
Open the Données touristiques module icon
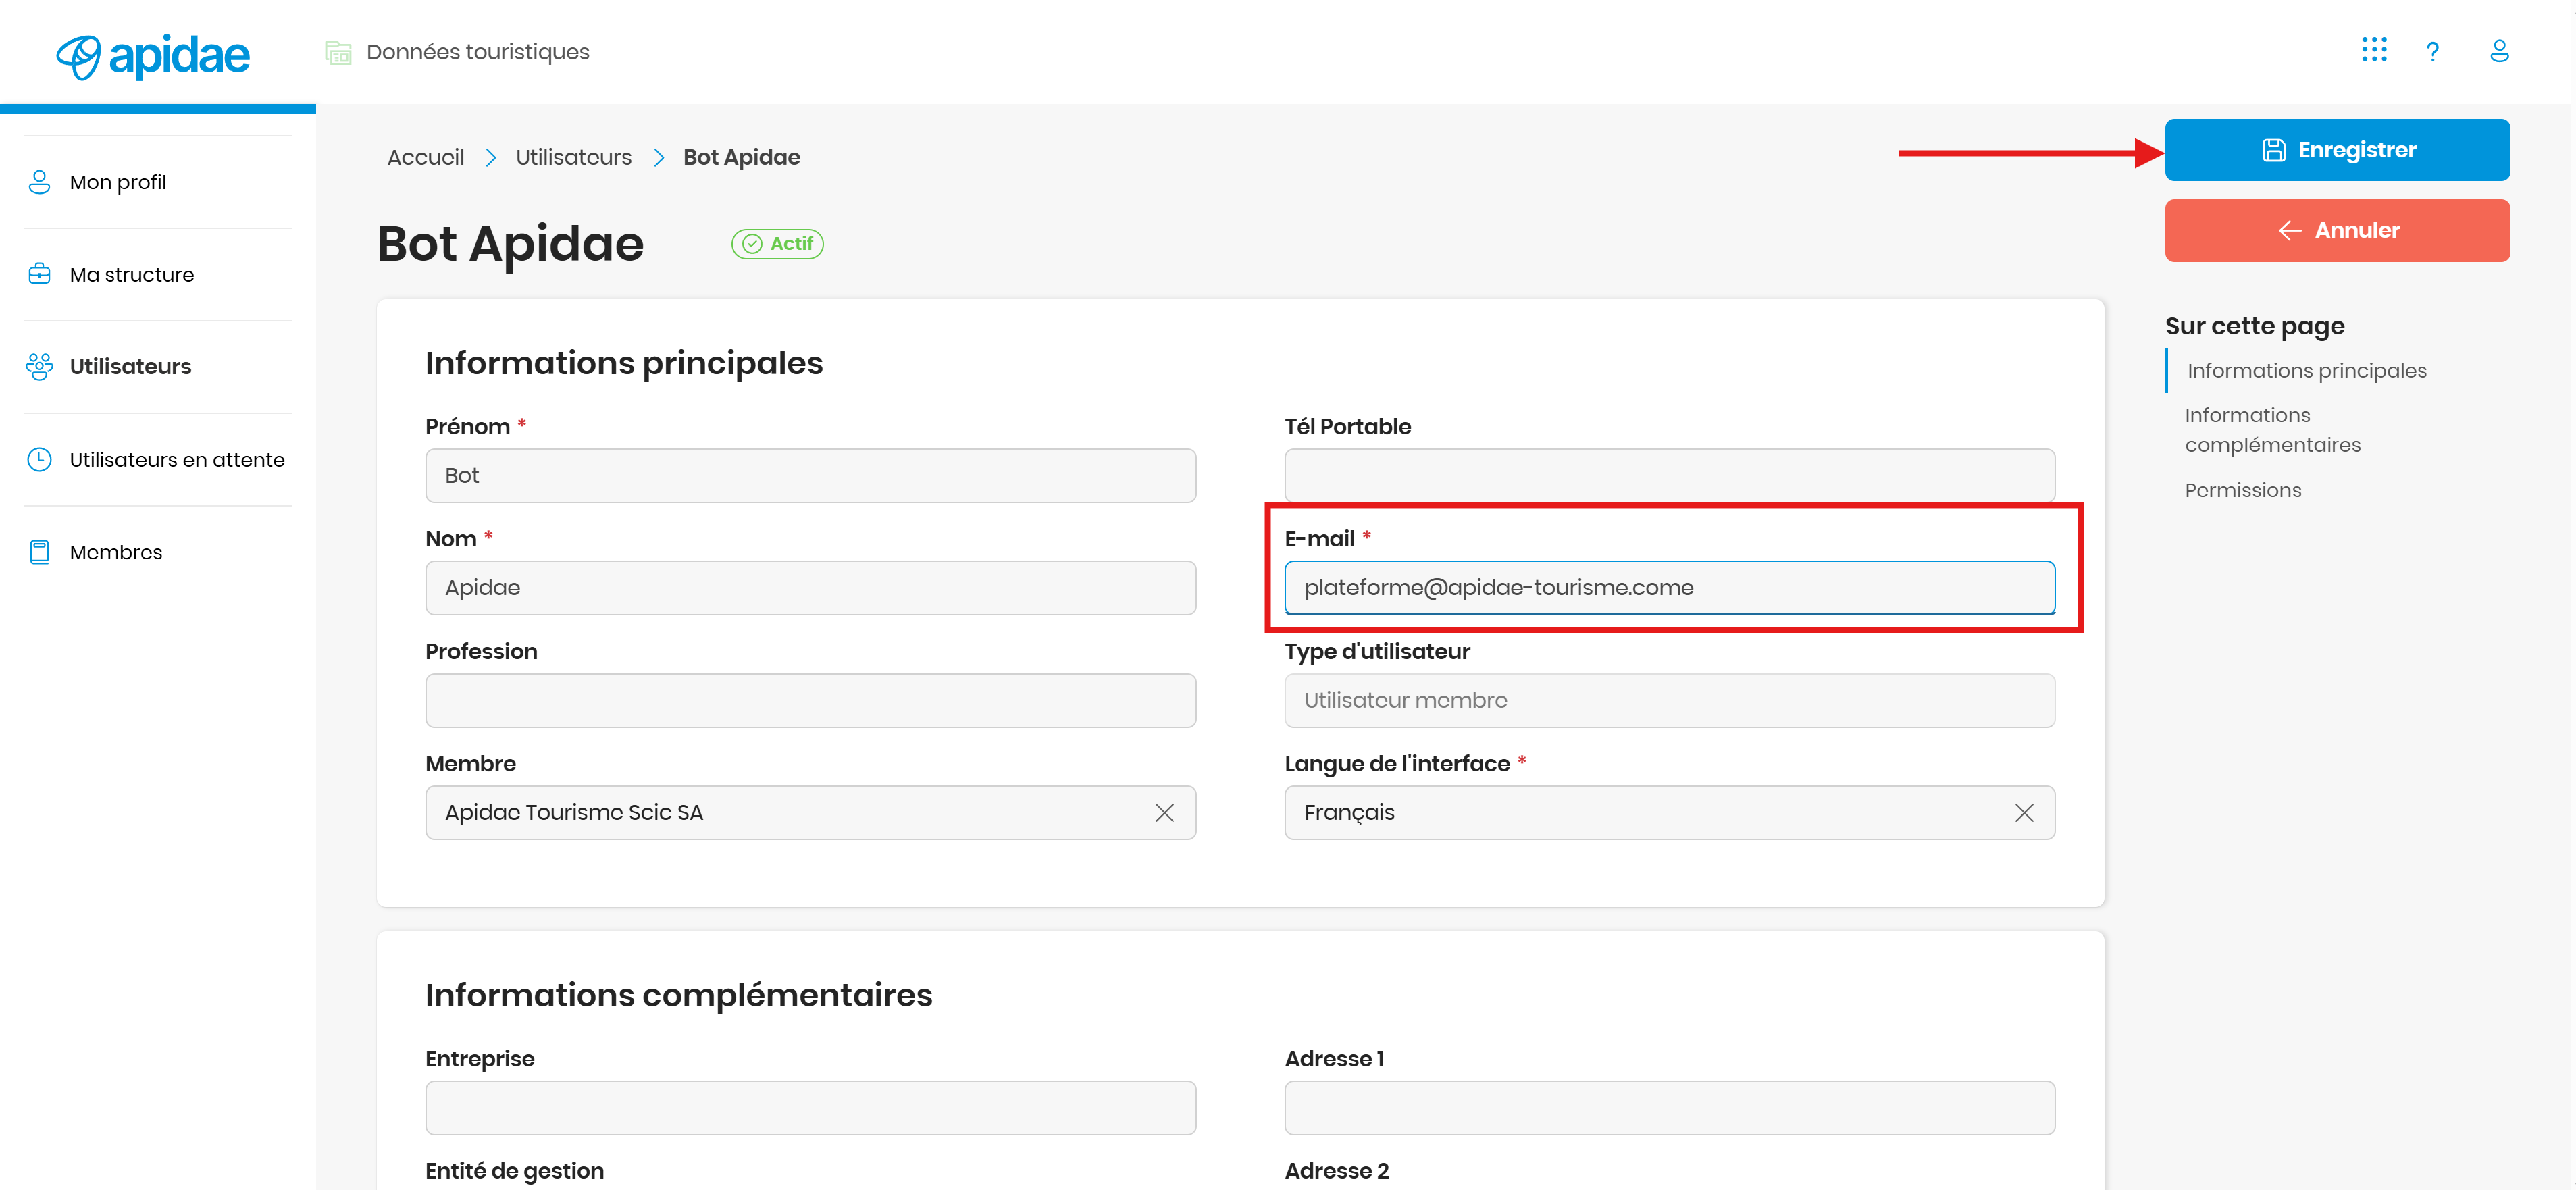(x=338, y=52)
